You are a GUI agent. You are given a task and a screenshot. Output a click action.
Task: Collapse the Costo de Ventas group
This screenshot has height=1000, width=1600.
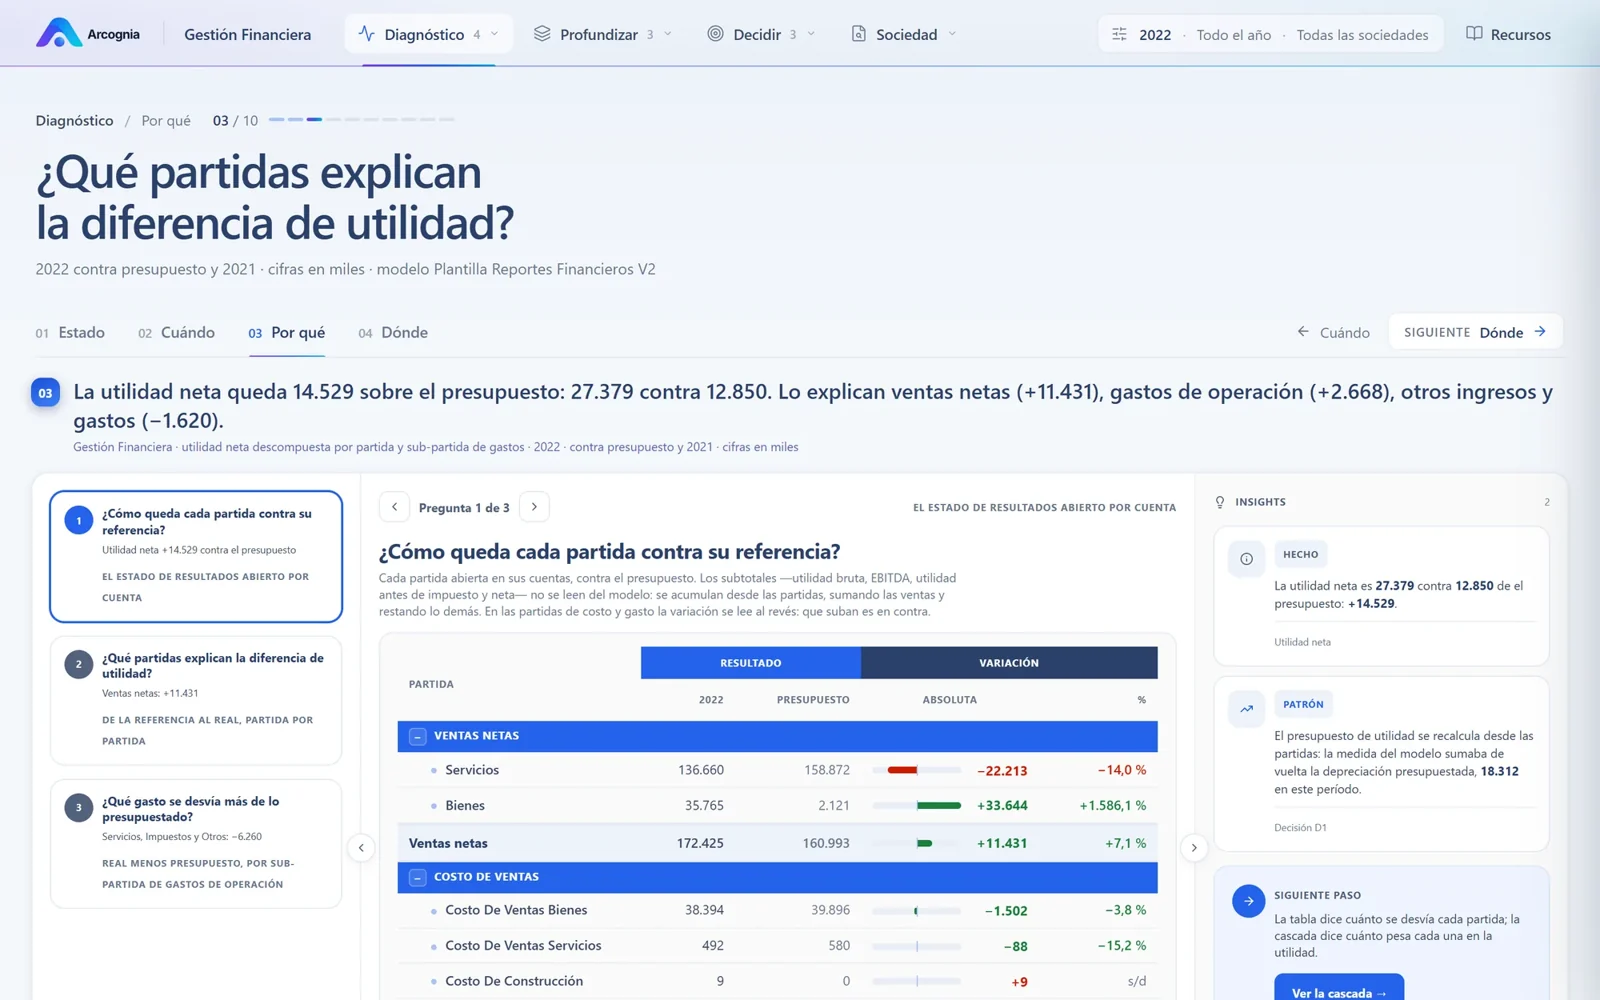click(x=418, y=877)
